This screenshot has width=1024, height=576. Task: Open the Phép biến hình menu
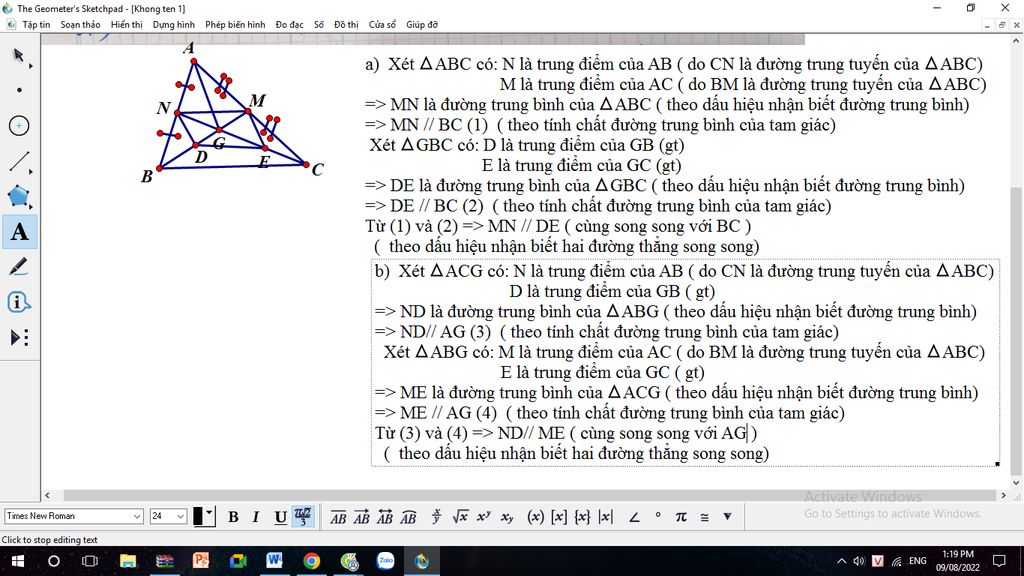click(235, 25)
